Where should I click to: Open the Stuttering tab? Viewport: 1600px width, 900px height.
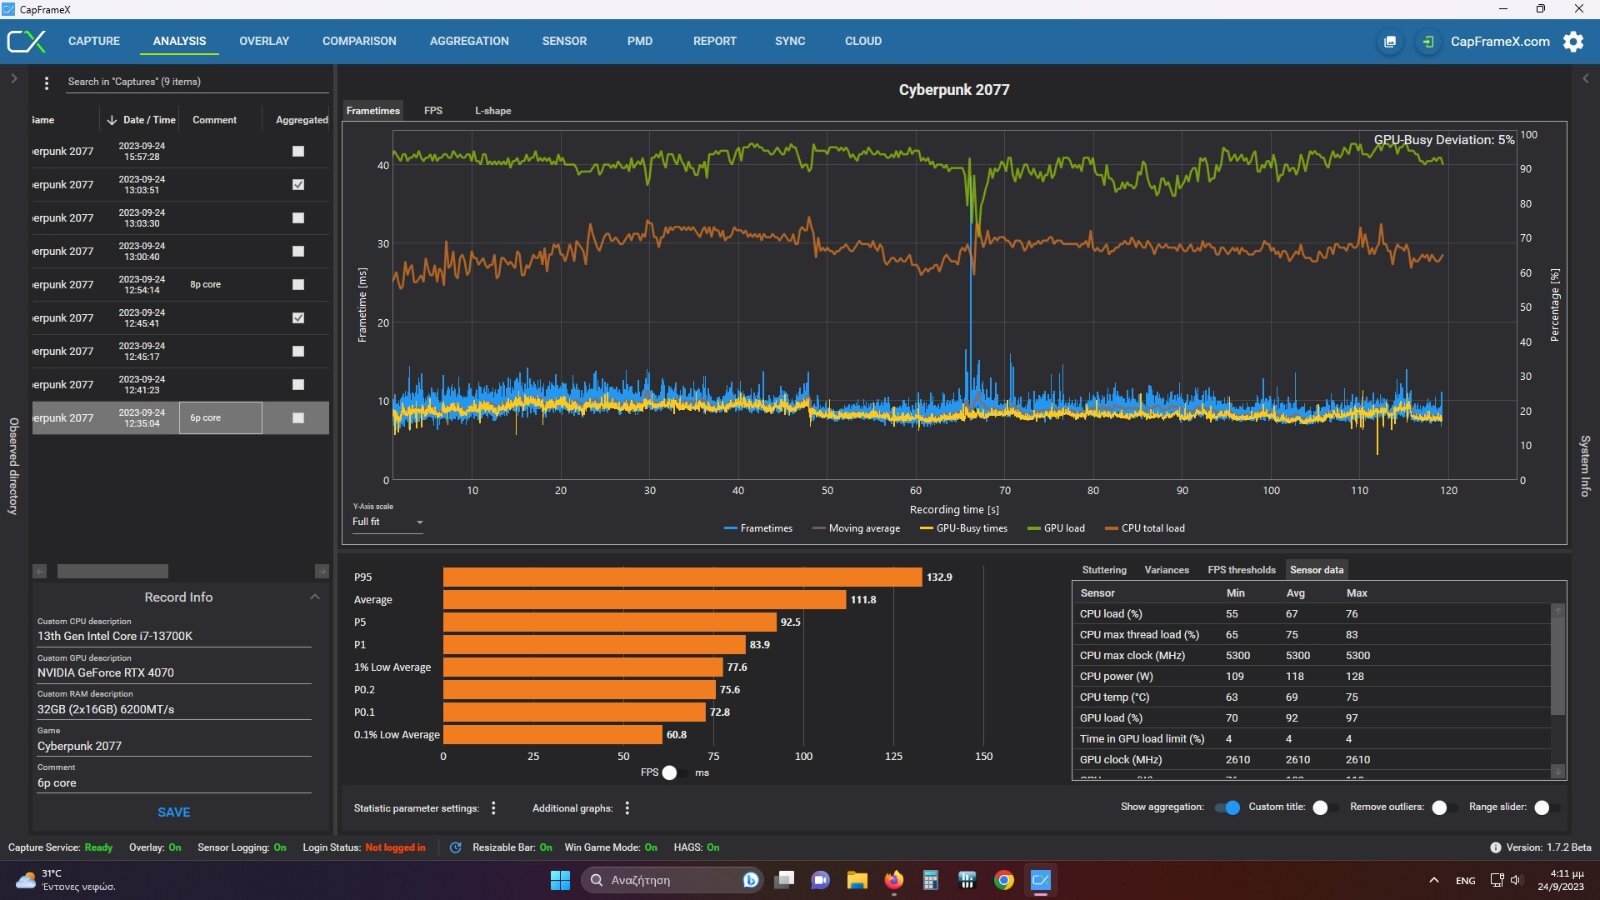coord(1104,570)
